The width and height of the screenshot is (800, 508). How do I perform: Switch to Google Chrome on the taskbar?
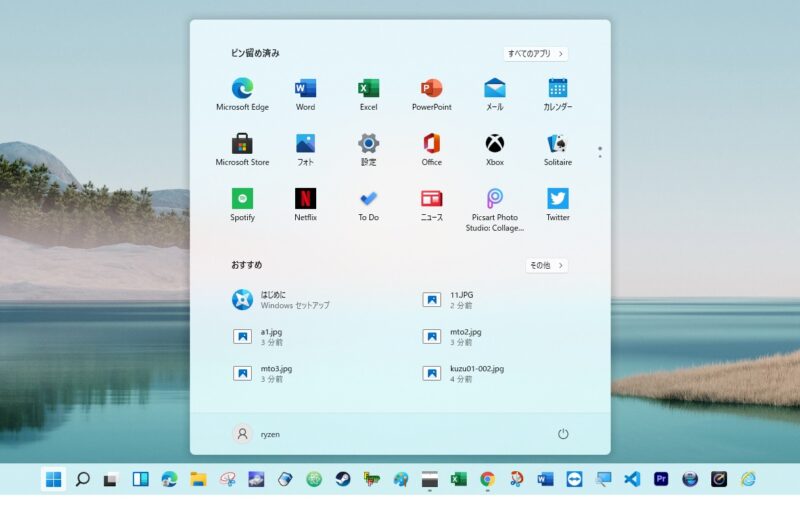click(487, 479)
